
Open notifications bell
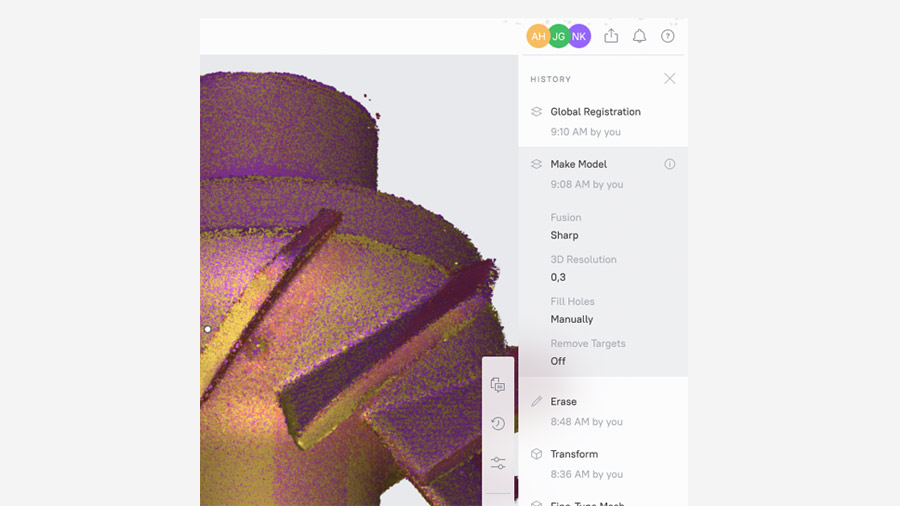point(639,36)
